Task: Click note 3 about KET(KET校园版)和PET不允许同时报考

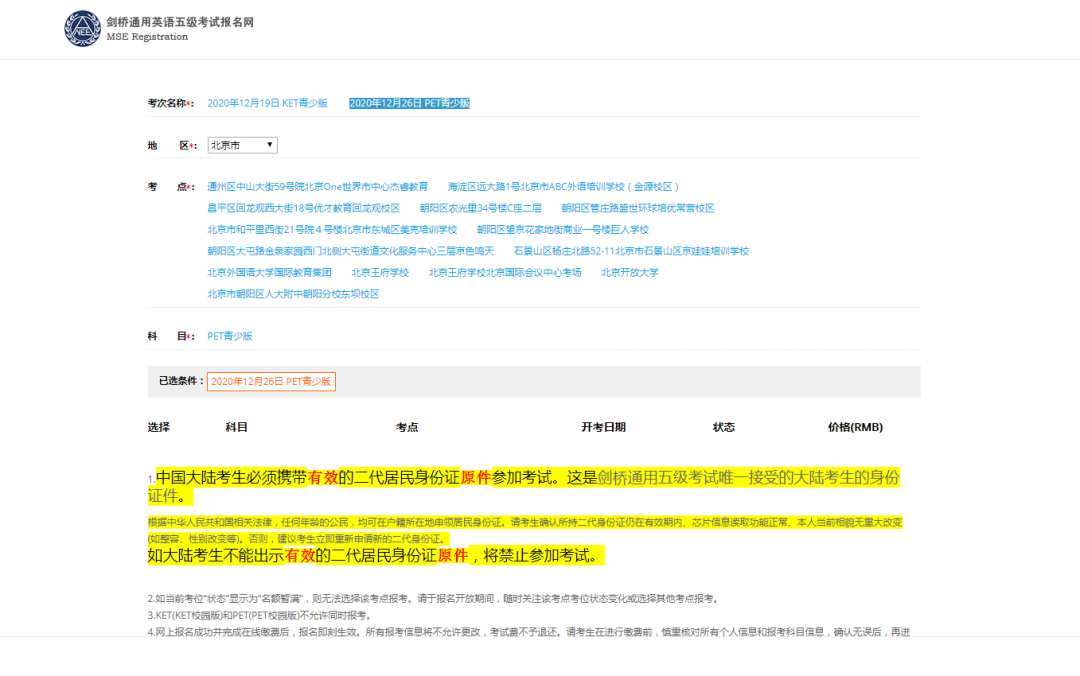Action: pos(260,615)
